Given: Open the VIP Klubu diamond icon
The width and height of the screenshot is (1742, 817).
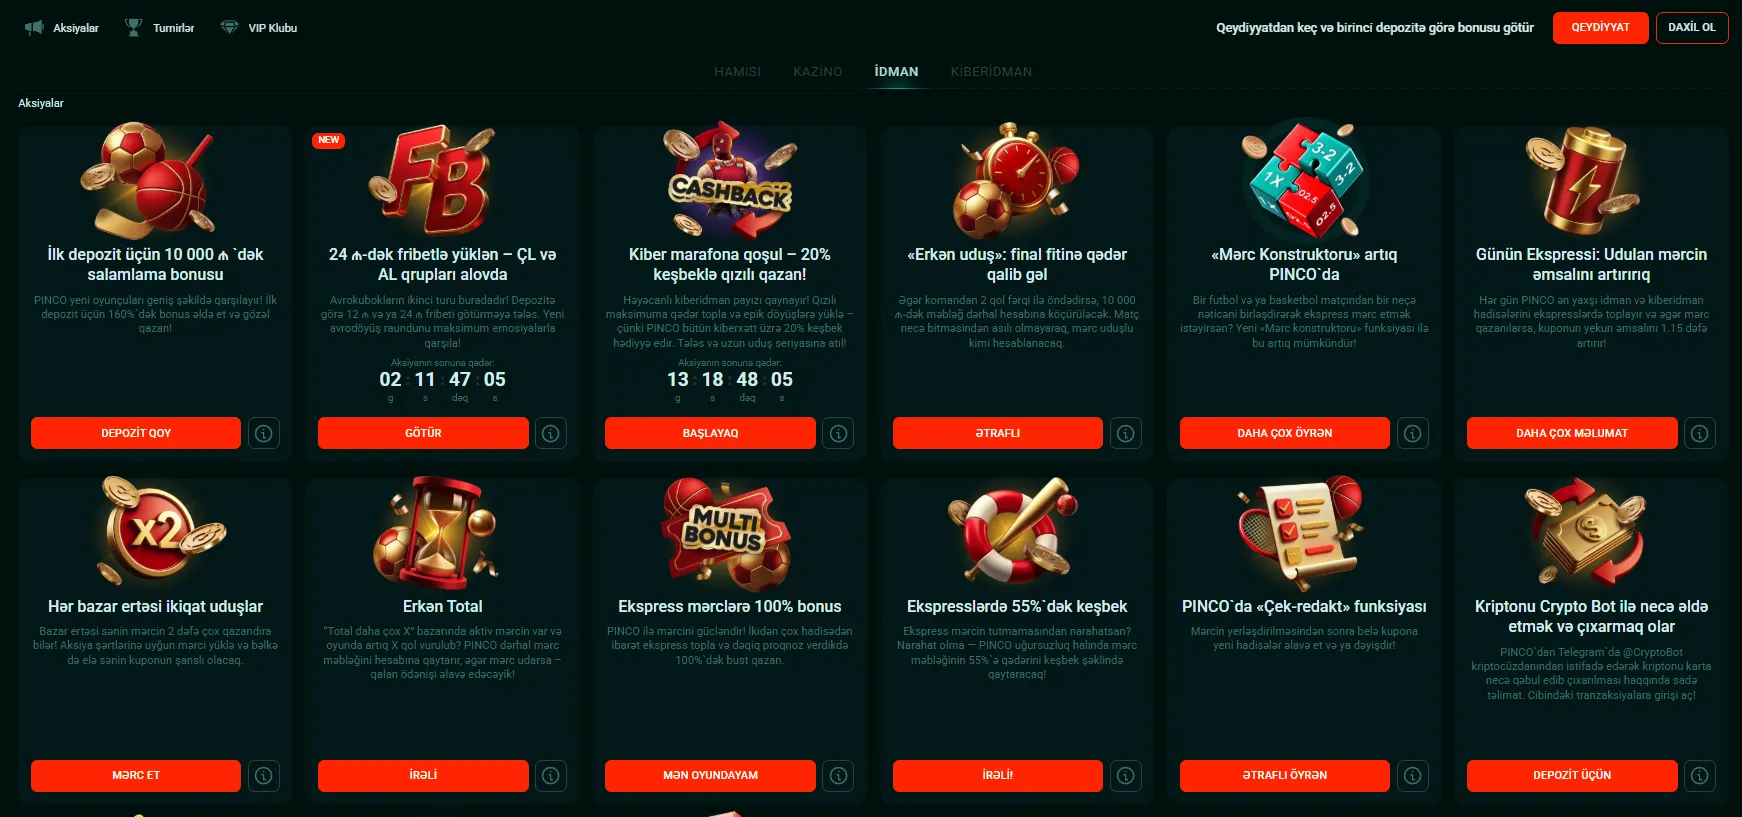Looking at the screenshot, I should coord(229,28).
